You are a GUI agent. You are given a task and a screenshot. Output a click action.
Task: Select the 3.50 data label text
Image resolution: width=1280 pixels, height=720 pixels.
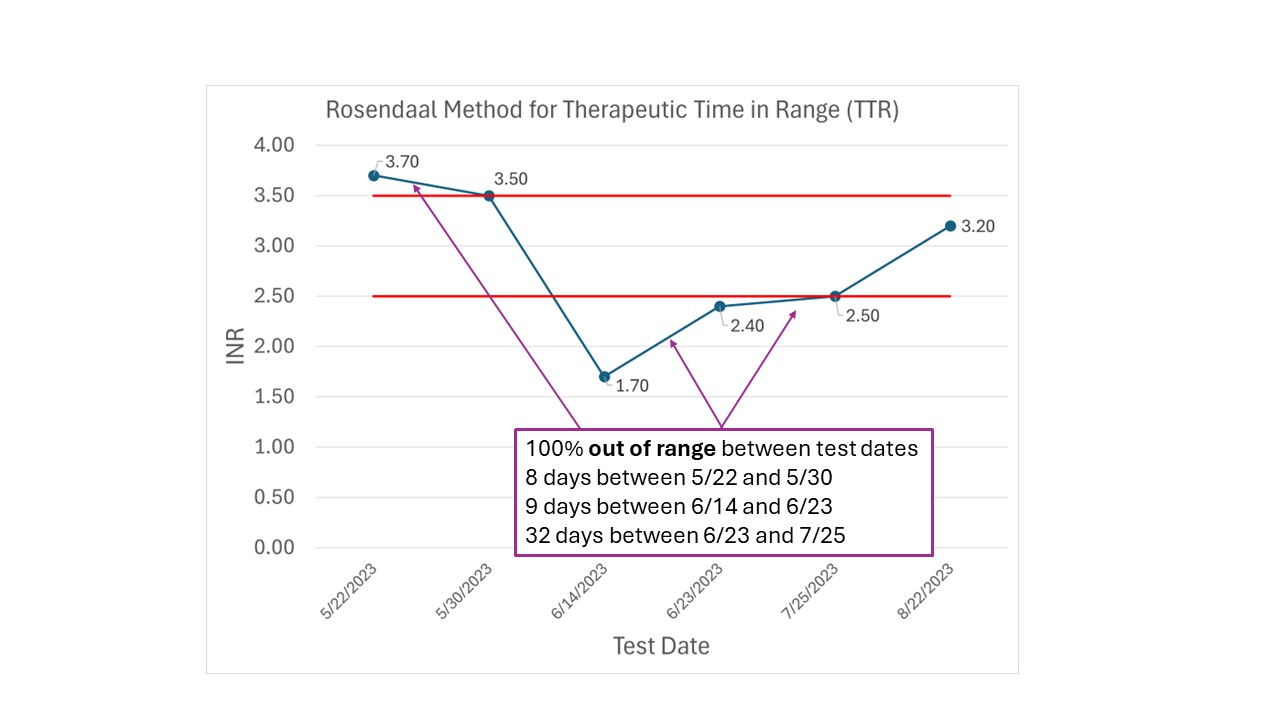coord(511,180)
